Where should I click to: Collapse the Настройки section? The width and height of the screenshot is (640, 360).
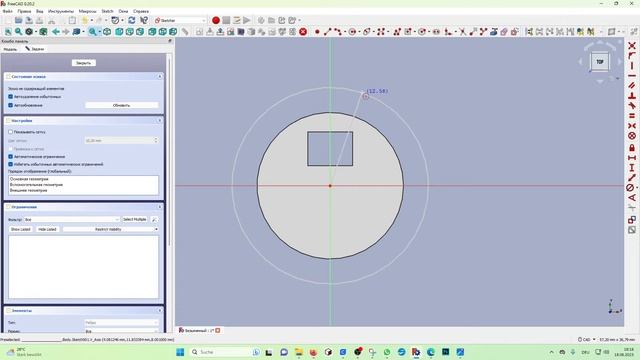pyautogui.click(x=160, y=120)
